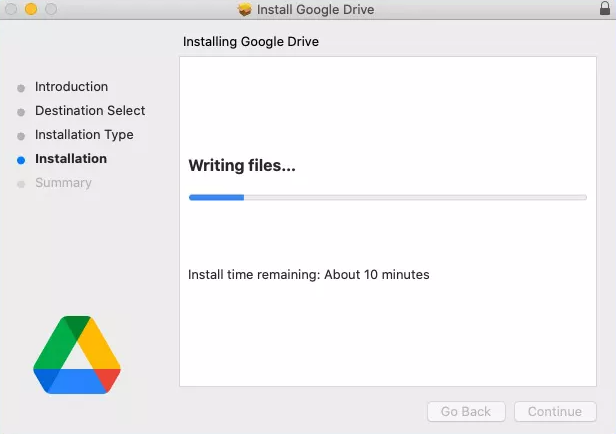Select the Destination Select step
The width and height of the screenshot is (616, 434).
pos(90,110)
